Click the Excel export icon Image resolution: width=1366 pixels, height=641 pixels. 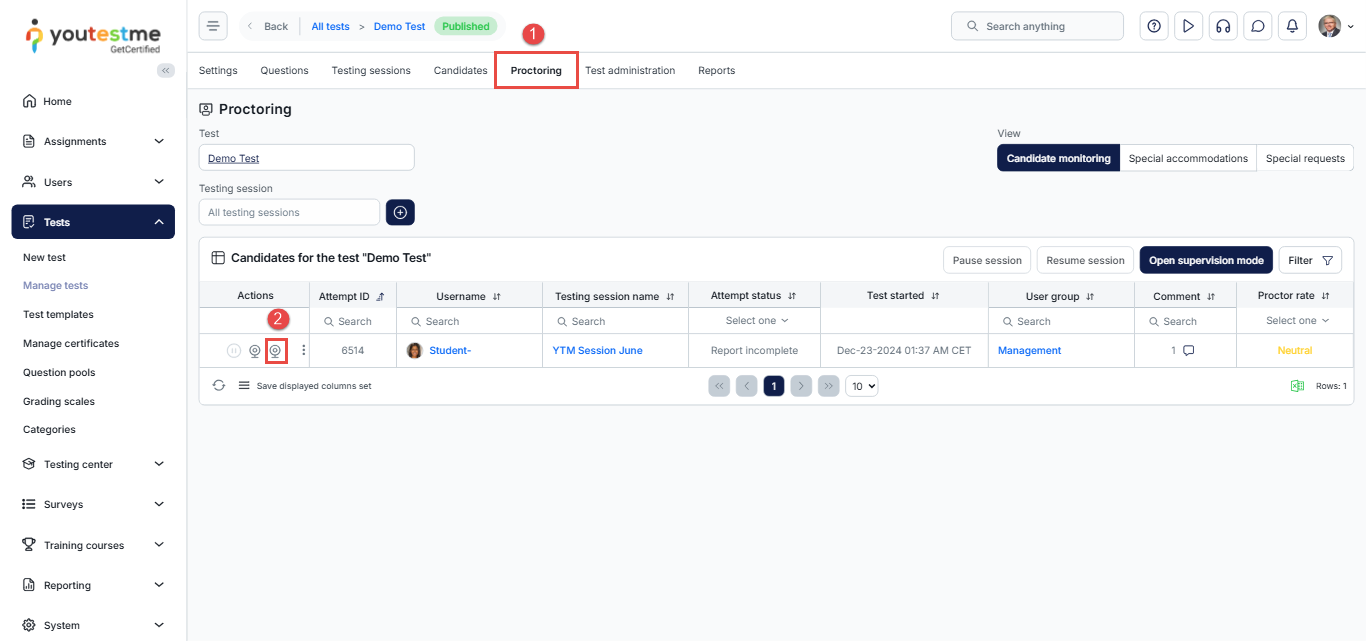[1297, 386]
